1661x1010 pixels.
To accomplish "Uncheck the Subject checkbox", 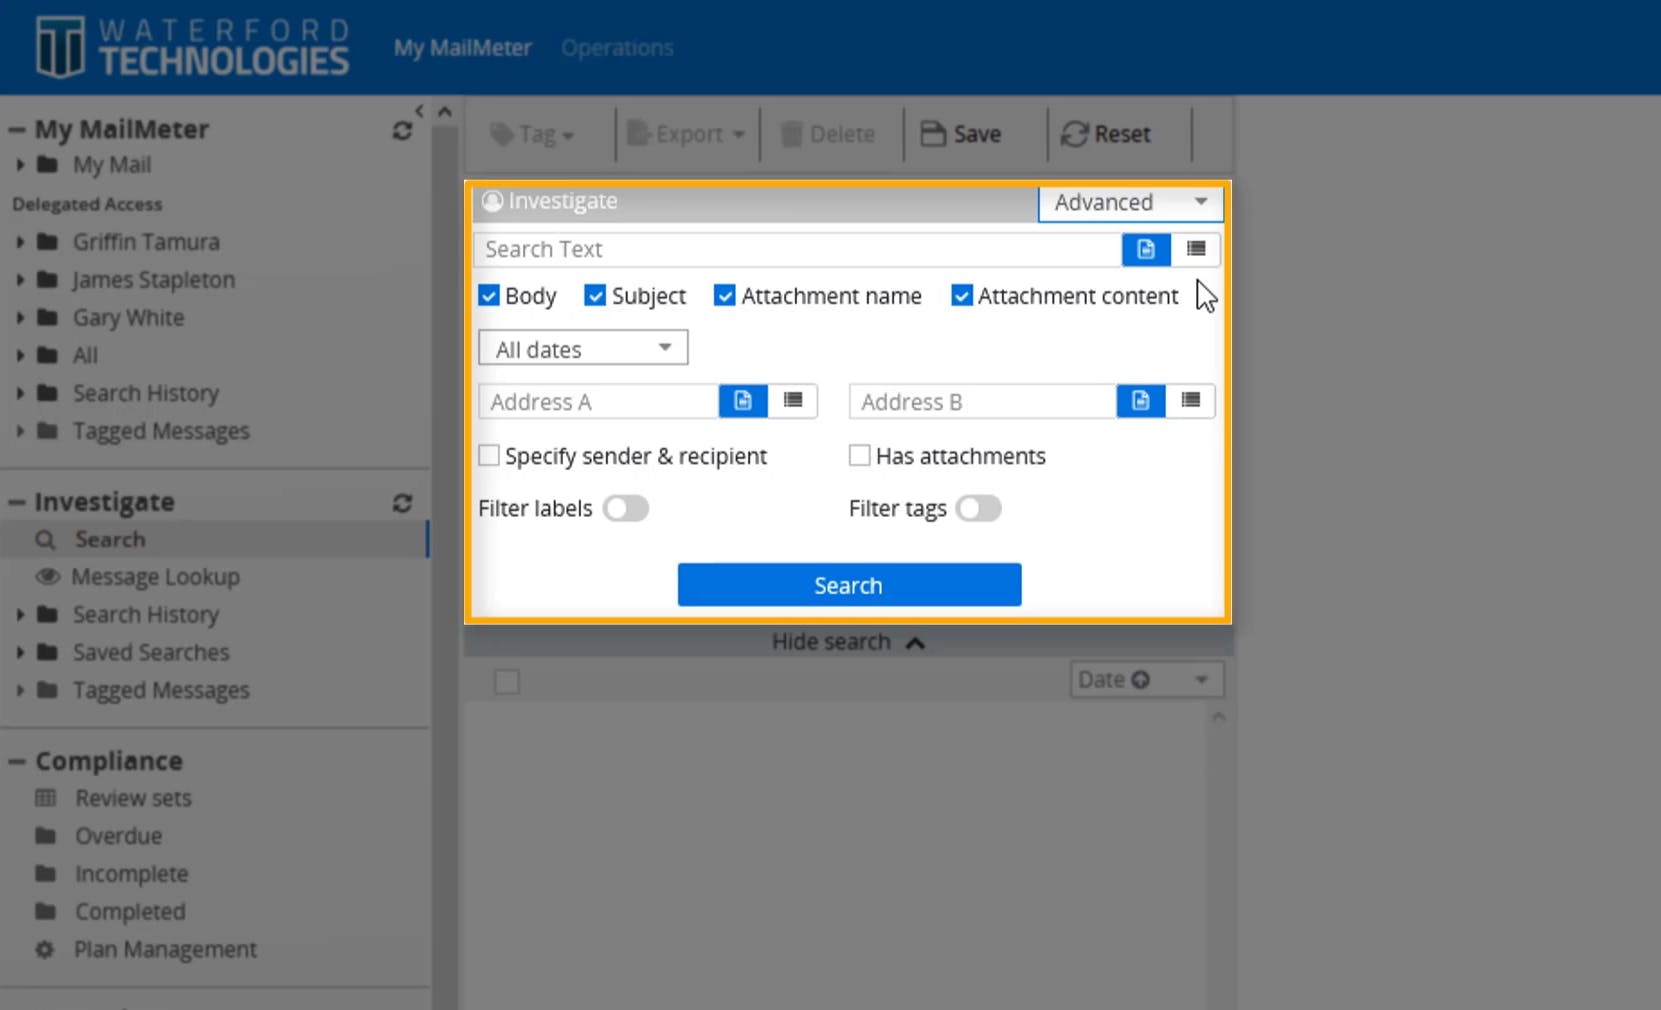I will [595, 296].
